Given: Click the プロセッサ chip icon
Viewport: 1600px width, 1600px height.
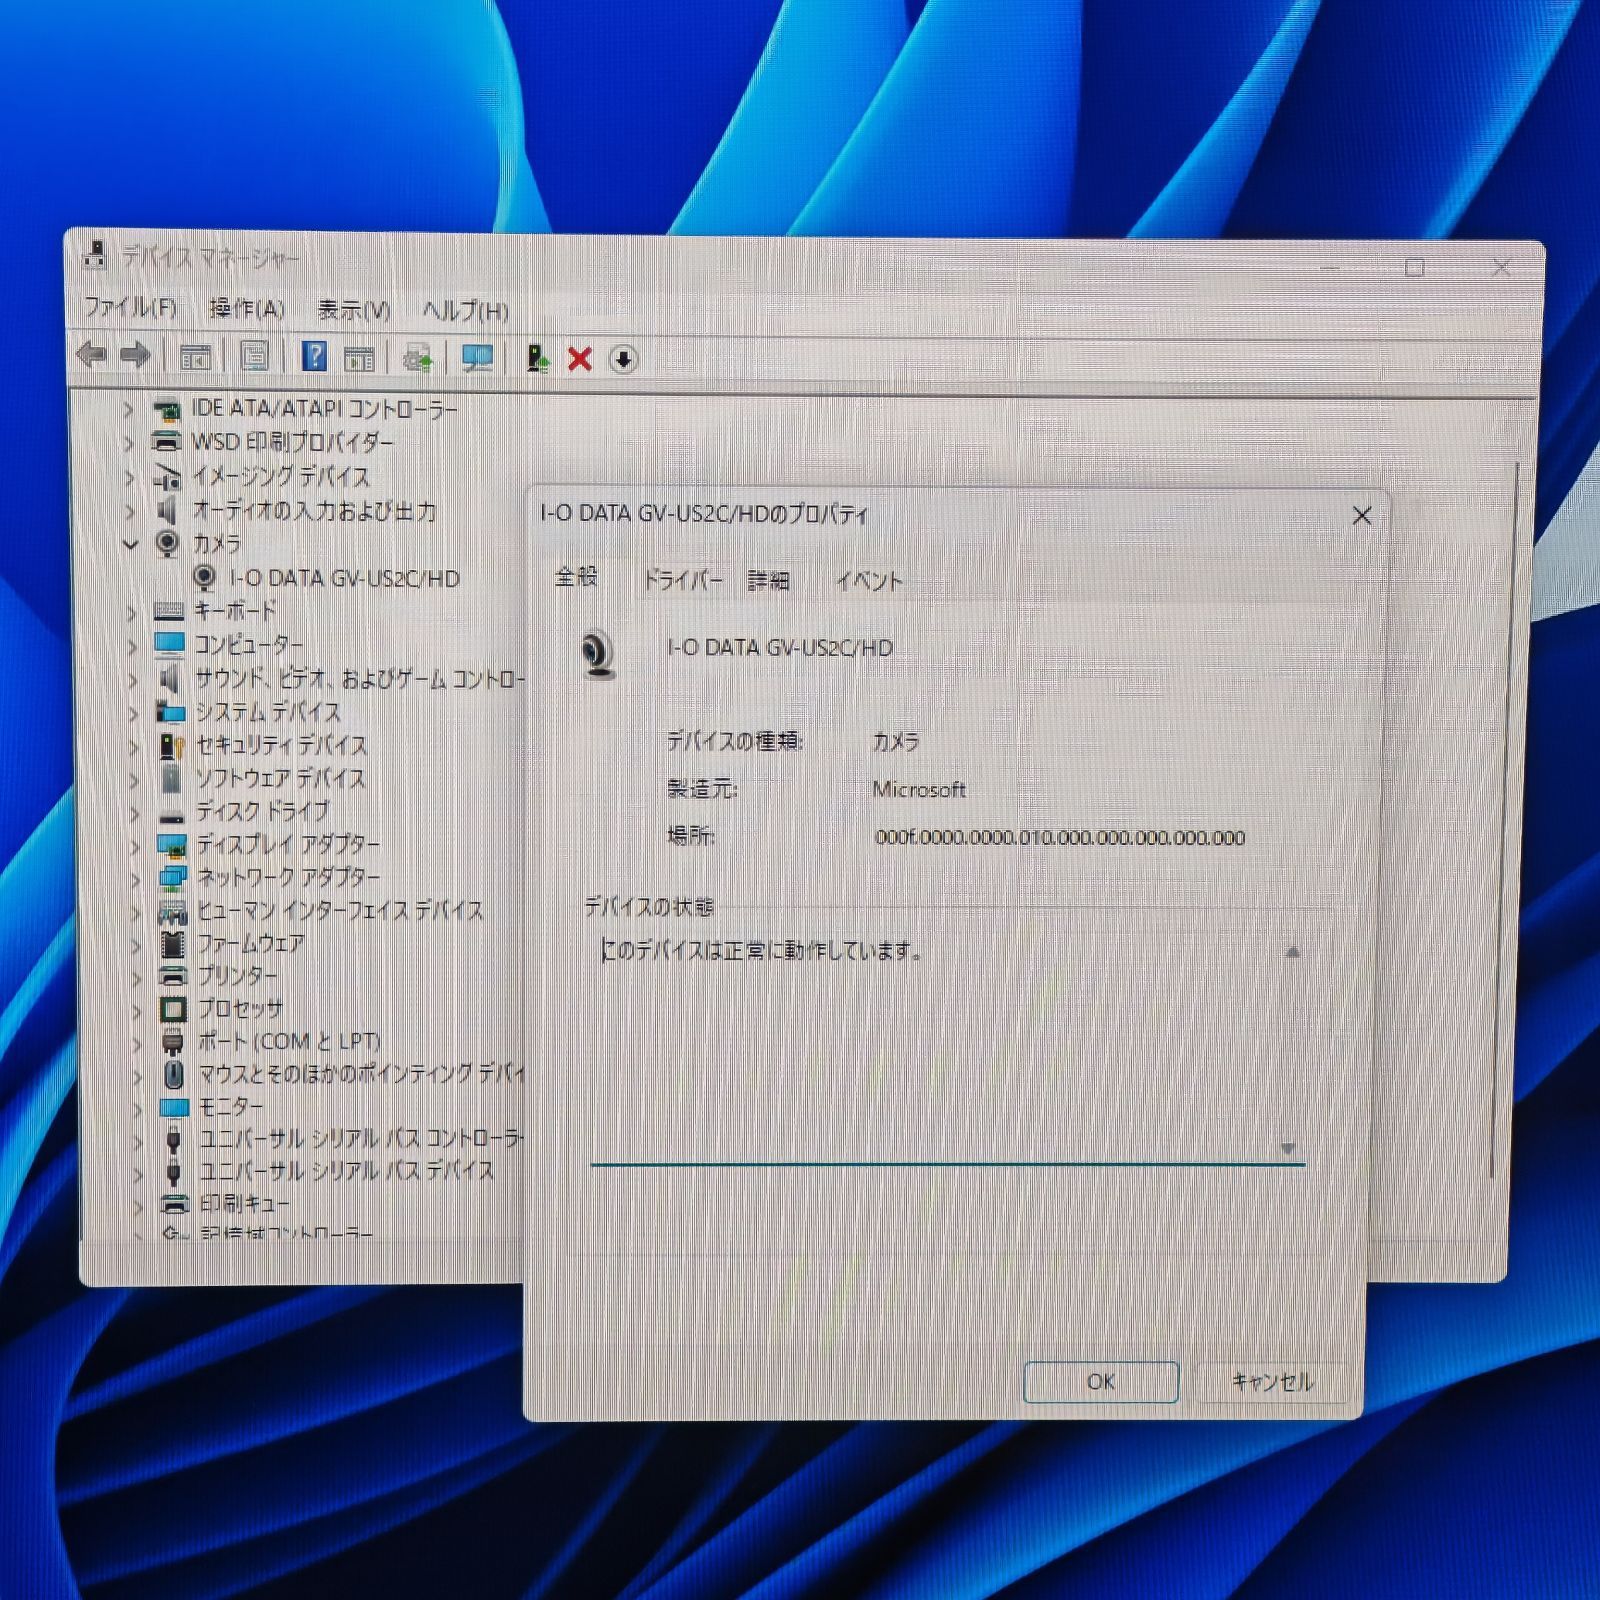Looking at the screenshot, I should pos(173,1009).
